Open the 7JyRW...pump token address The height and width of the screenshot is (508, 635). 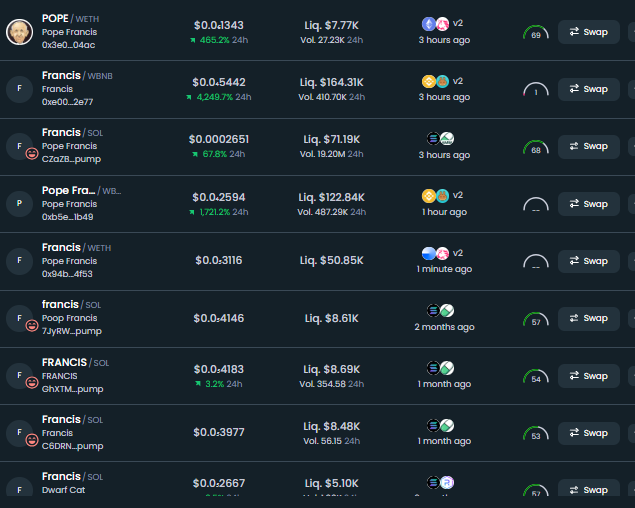point(72,331)
